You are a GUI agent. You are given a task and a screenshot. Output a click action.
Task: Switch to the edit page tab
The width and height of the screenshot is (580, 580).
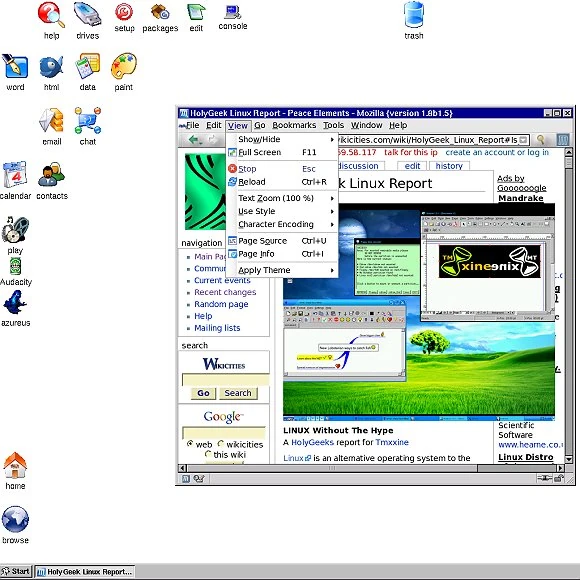[412, 166]
